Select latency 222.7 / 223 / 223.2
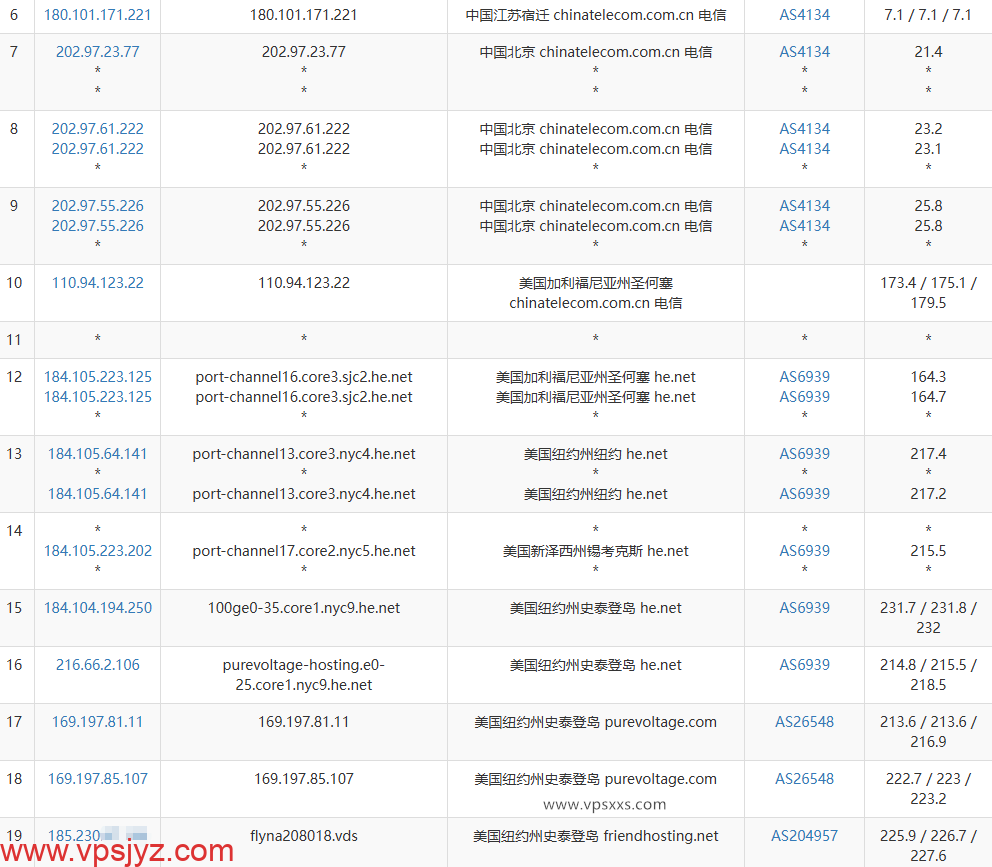This screenshot has width=992, height=867. pos(928,789)
